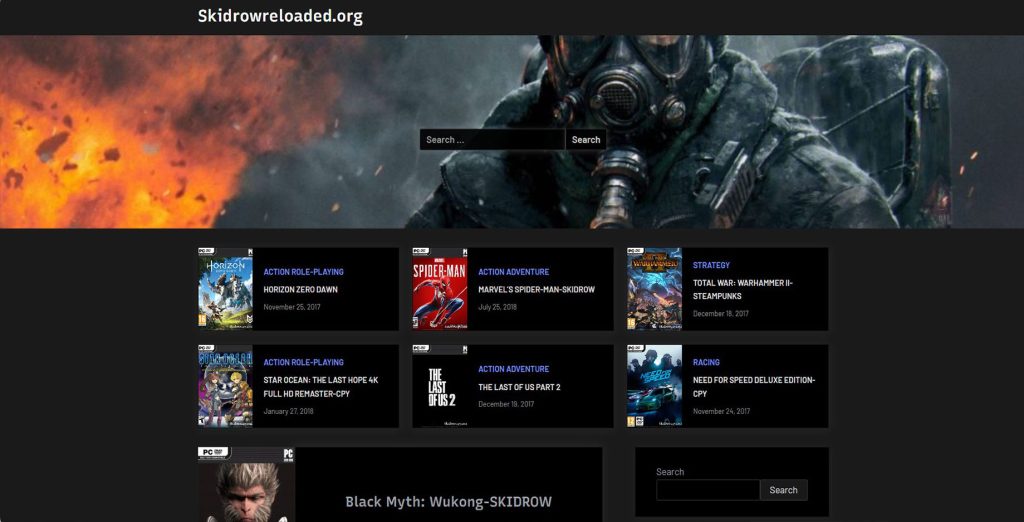Screen dimensions: 1024x522
Task: Click the sidebar Search button
Action: pos(783,490)
